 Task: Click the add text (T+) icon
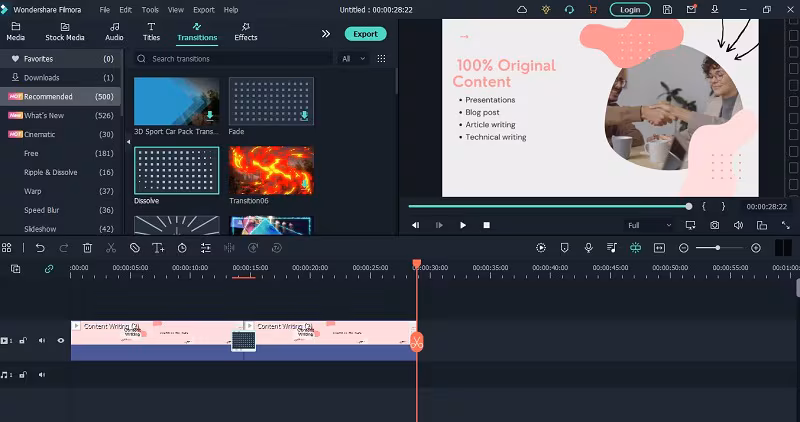[x=158, y=248]
